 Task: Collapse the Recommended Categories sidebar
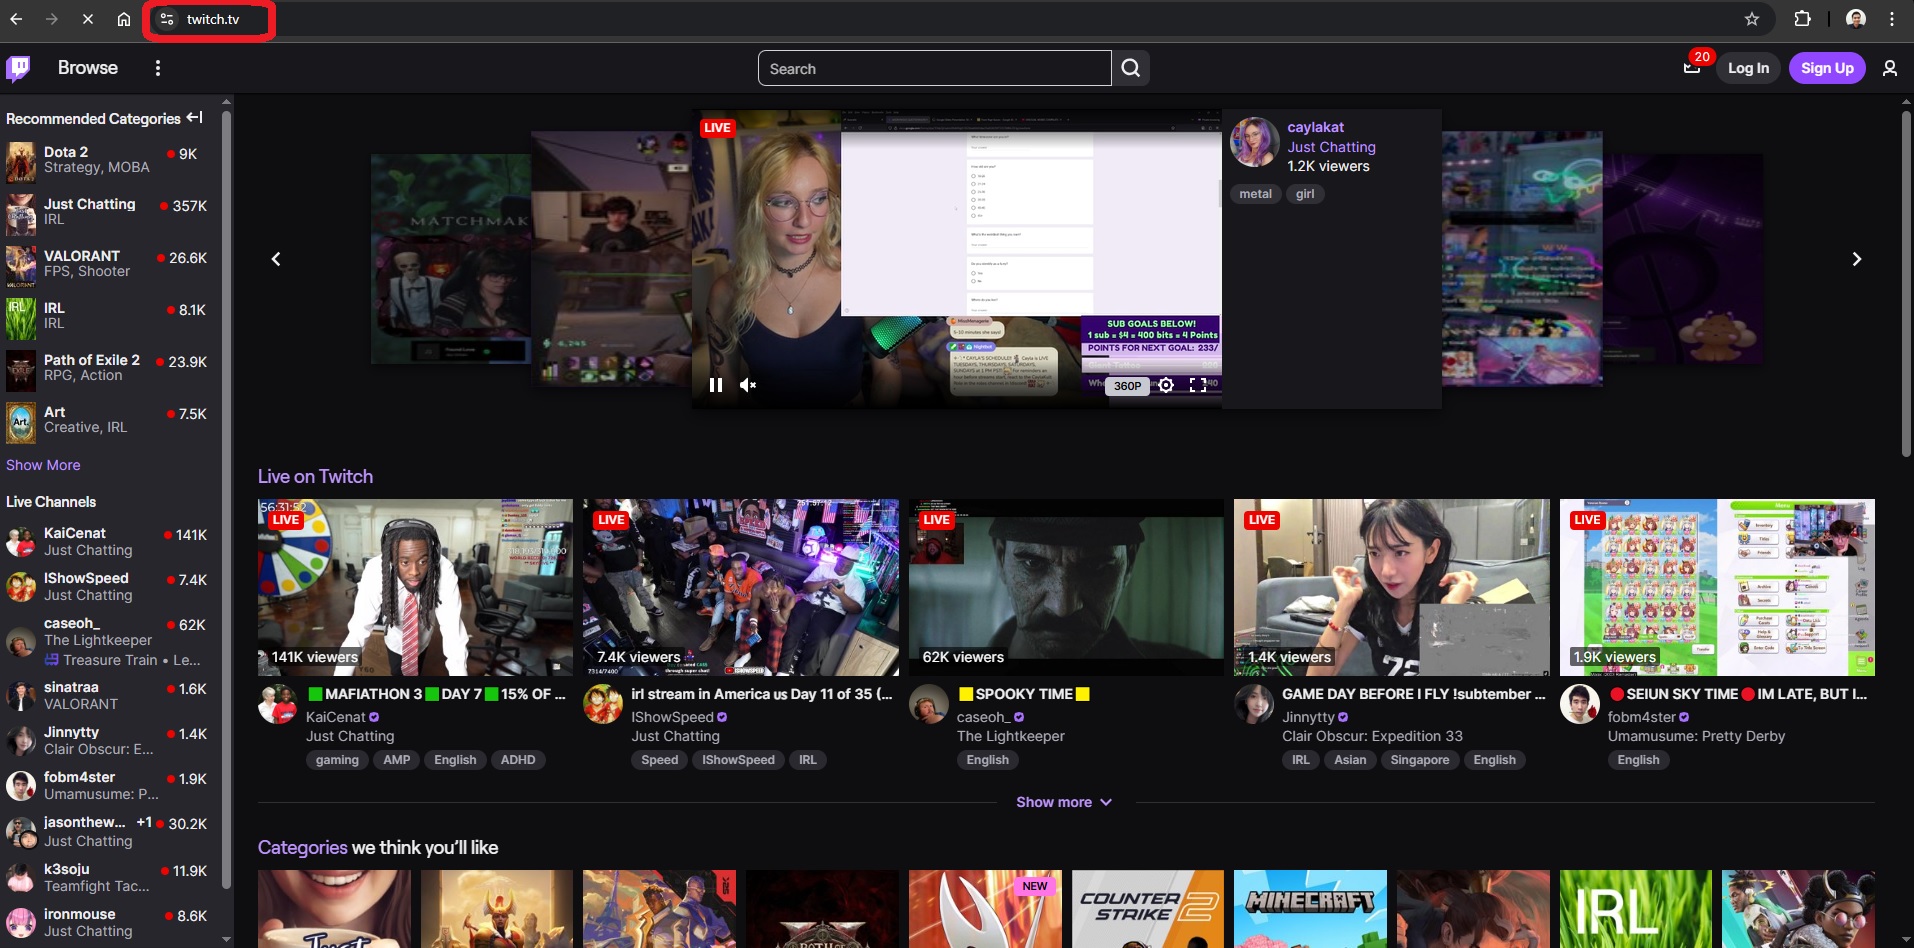[x=195, y=118]
